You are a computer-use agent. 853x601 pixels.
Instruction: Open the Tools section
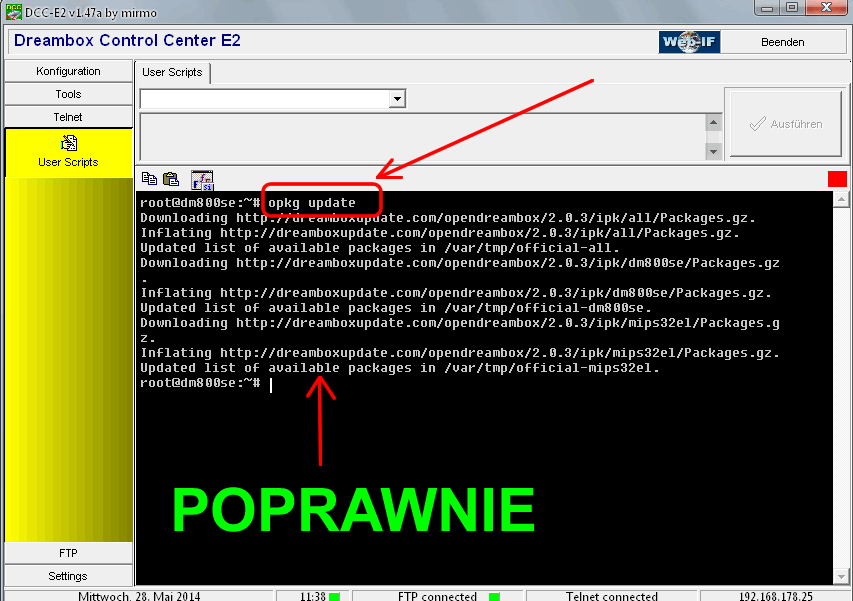(x=68, y=94)
